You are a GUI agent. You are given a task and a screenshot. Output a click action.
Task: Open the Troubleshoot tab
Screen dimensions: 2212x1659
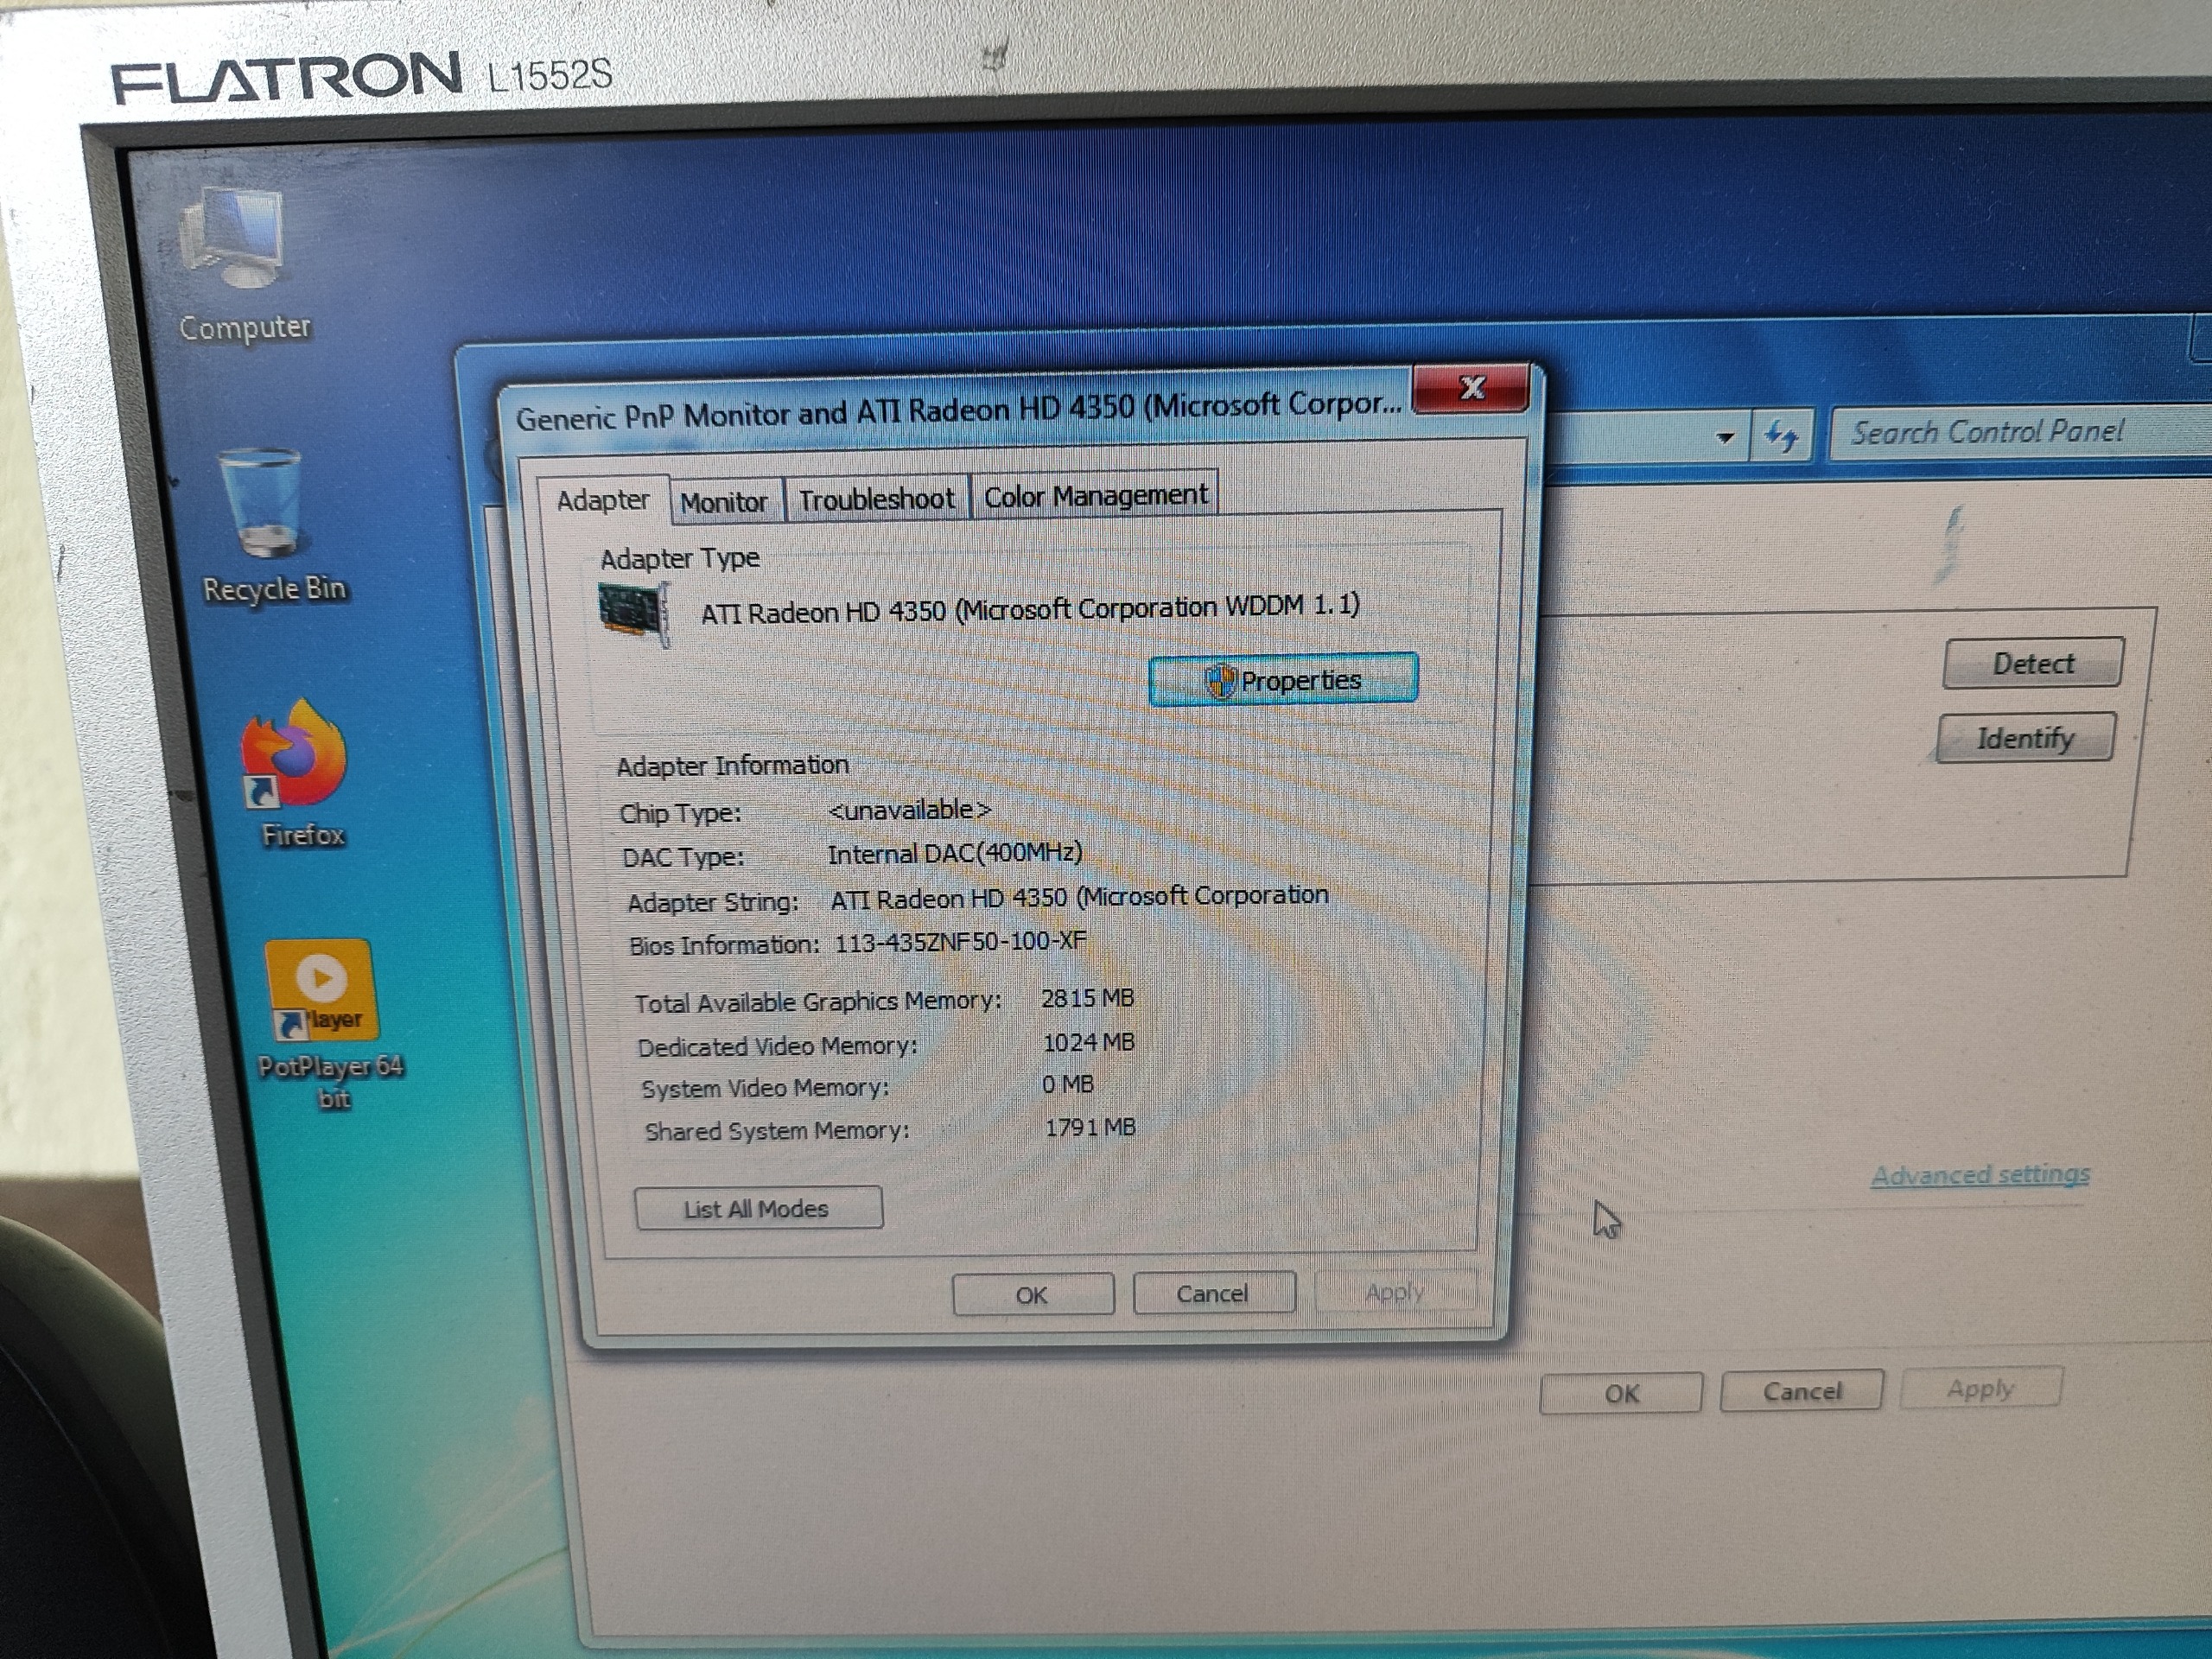pyautogui.click(x=876, y=499)
